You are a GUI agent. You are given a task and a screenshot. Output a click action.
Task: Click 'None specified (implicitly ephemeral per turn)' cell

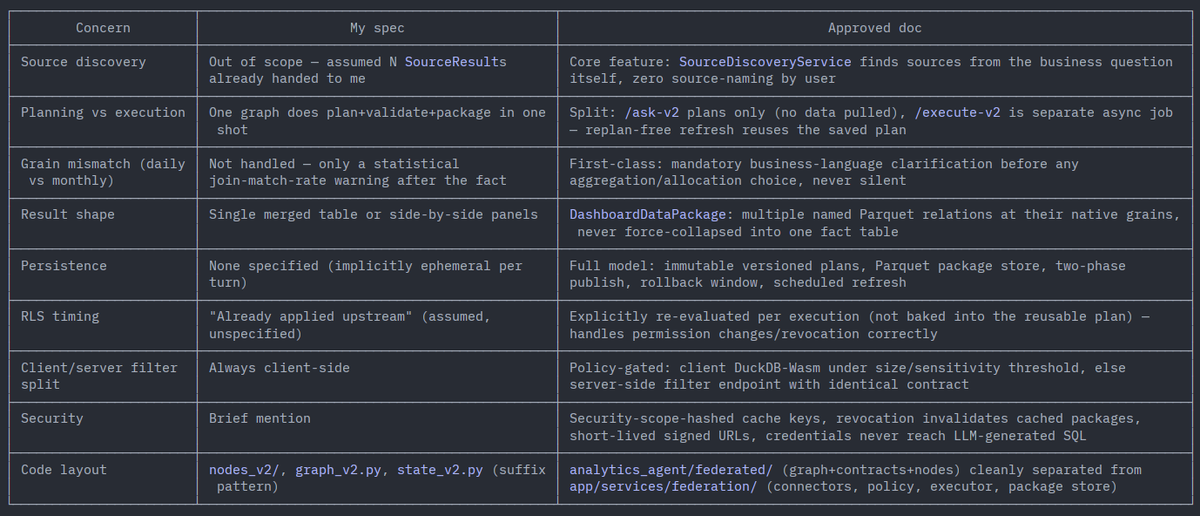[x=377, y=274]
